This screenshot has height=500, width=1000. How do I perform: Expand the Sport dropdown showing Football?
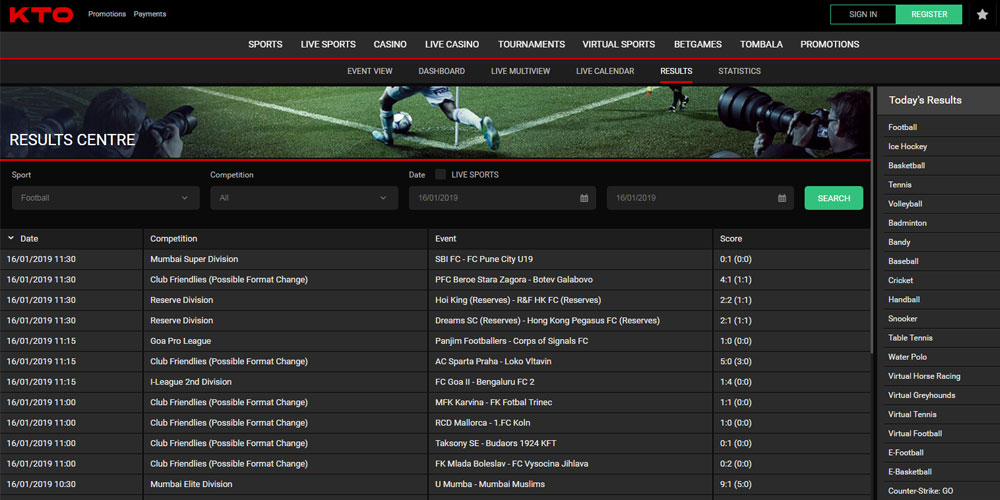[x=105, y=198]
